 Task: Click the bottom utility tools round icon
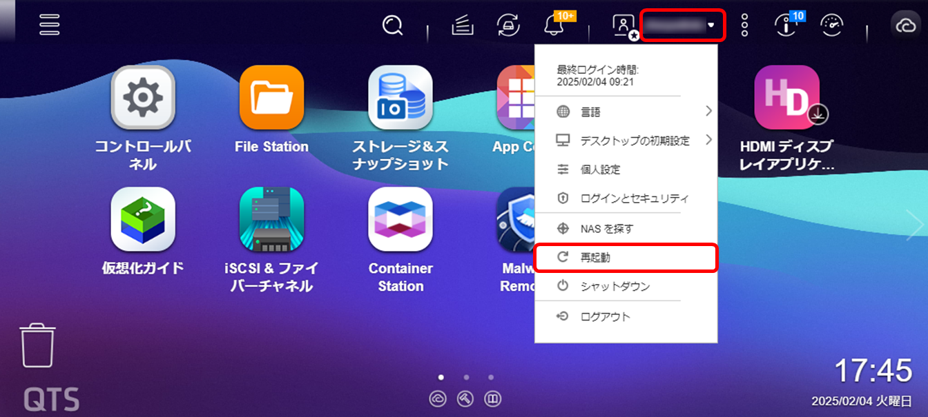click(465, 399)
